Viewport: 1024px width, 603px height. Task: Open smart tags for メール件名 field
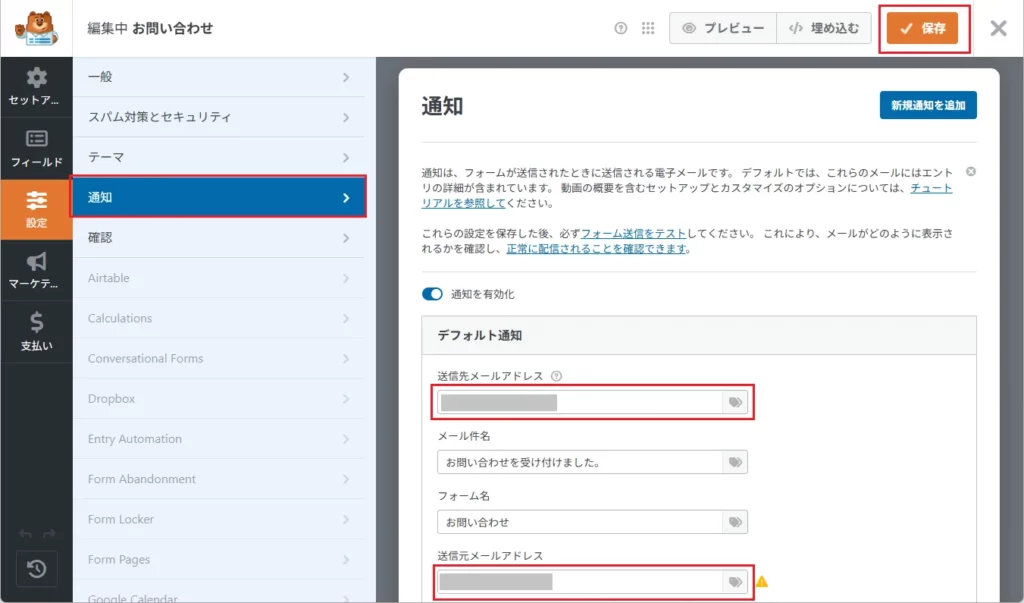coord(737,462)
